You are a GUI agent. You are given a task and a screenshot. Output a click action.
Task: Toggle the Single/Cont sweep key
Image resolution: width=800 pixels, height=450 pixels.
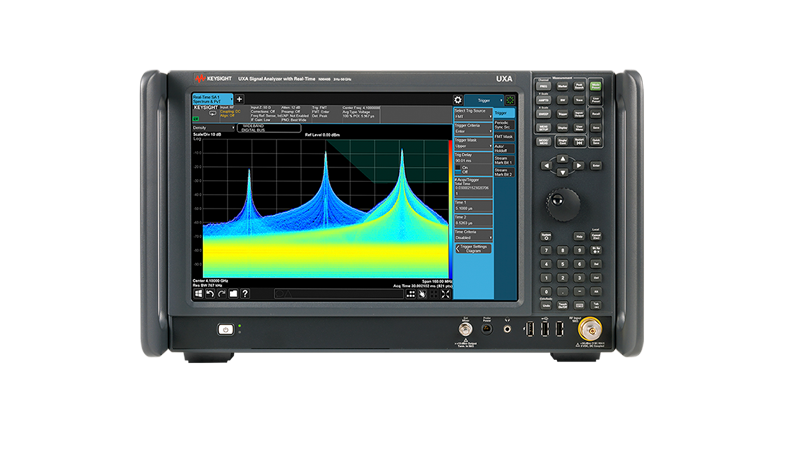(562, 141)
